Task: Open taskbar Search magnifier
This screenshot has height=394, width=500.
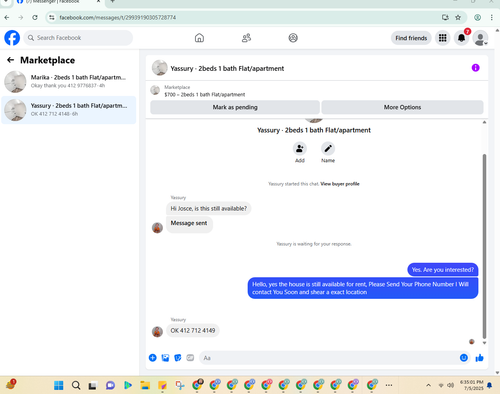Action: click(x=76, y=385)
